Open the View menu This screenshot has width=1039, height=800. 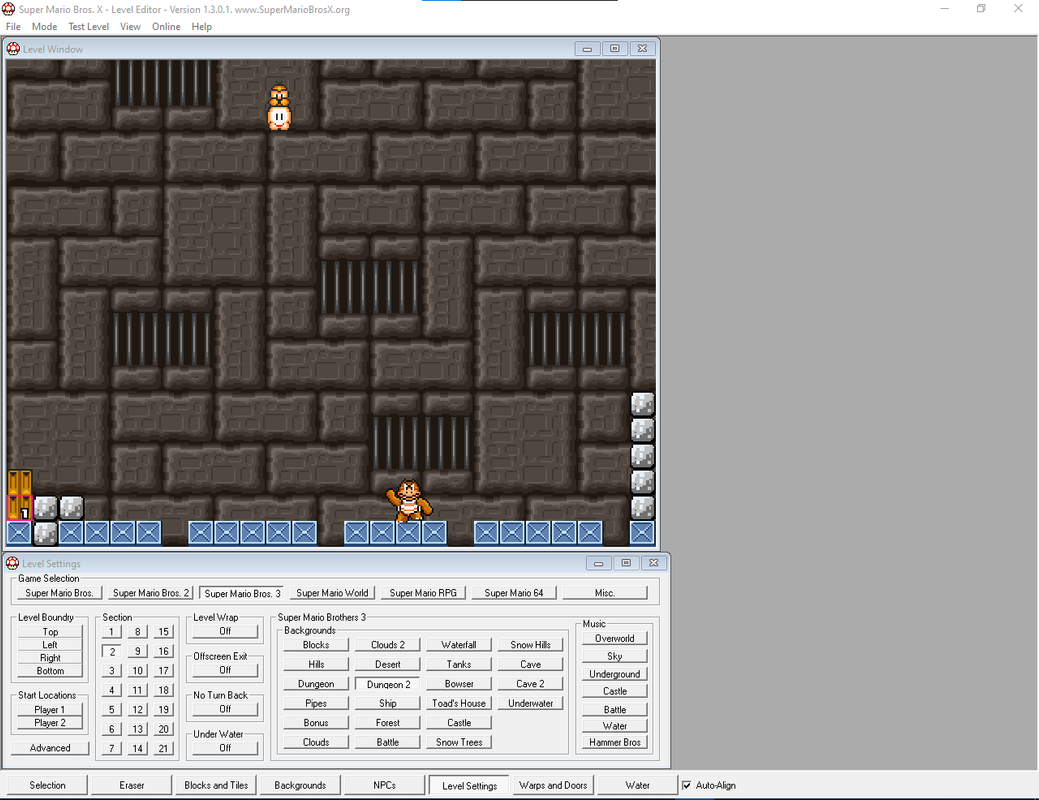130,27
